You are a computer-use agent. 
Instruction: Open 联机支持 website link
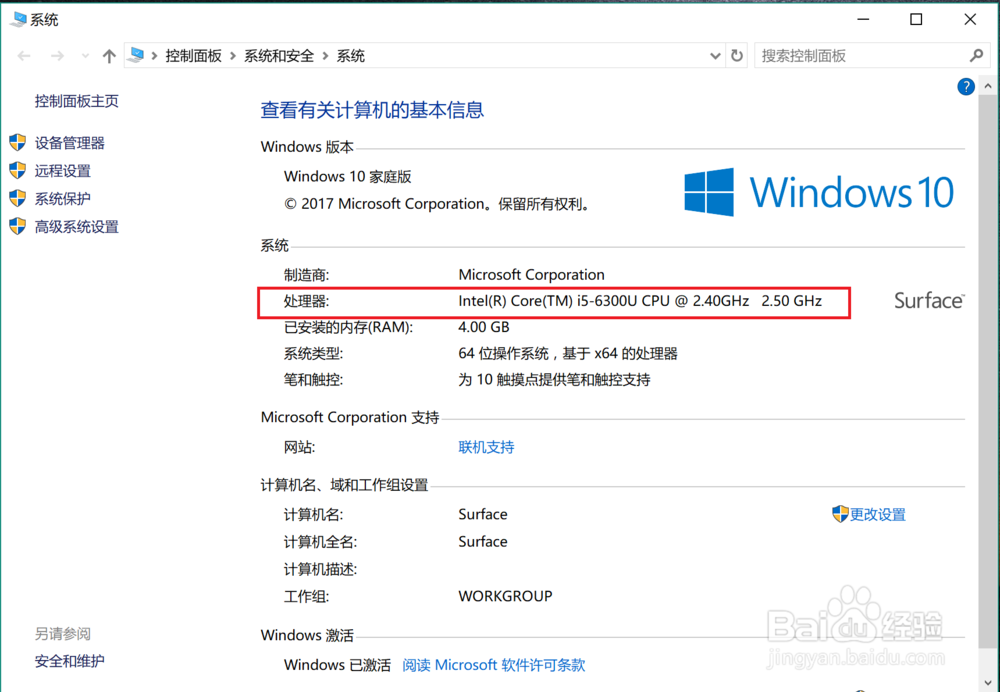point(486,447)
